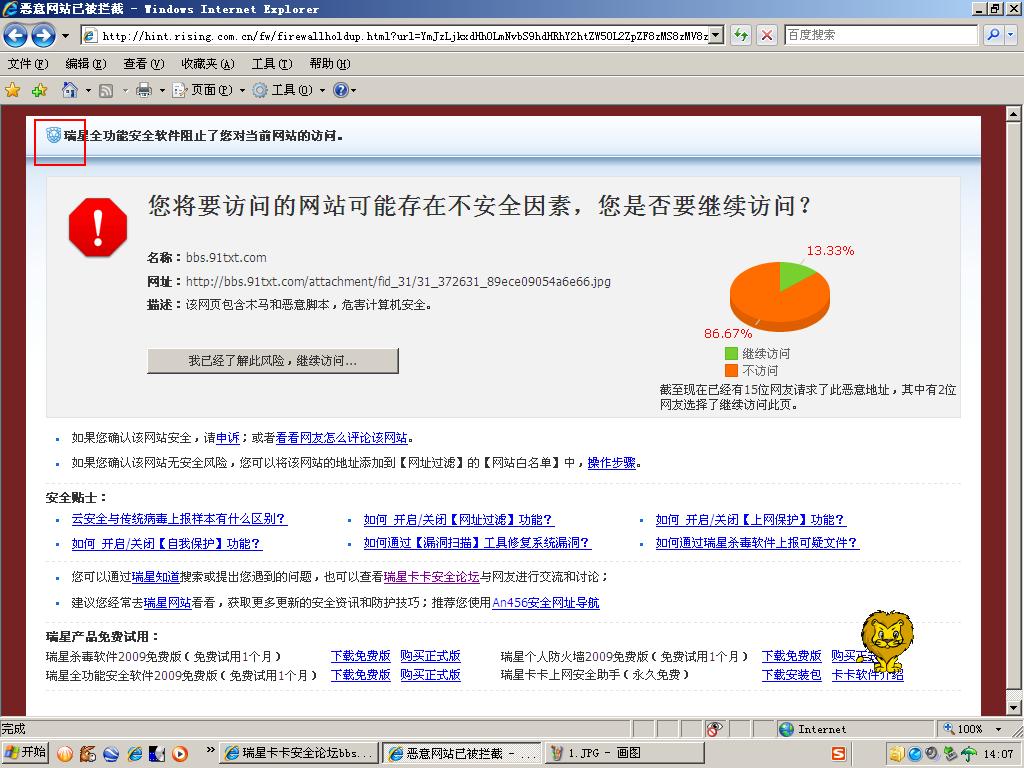This screenshot has height=768, width=1024.
Task: Click the Sogou S input method icon
Action: [x=839, y=754]
